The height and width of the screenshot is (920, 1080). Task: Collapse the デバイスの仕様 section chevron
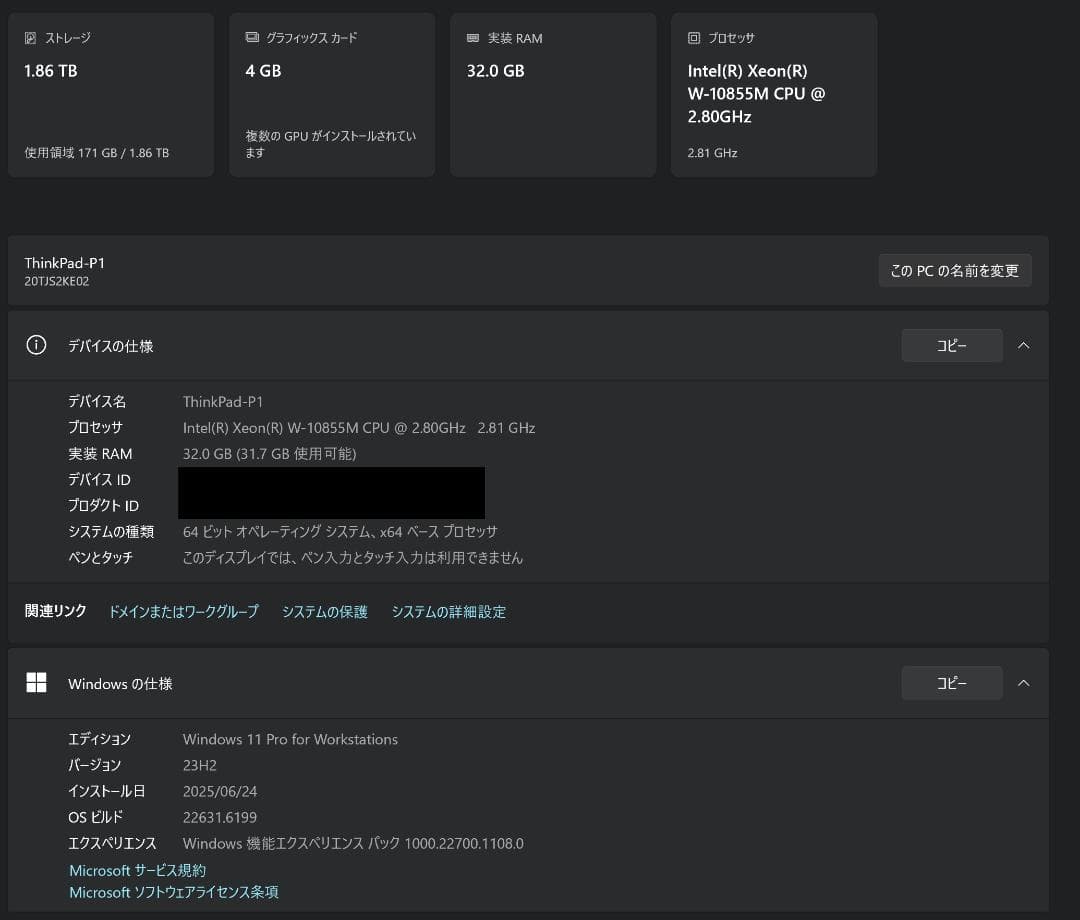click(x=1023, y=345)
